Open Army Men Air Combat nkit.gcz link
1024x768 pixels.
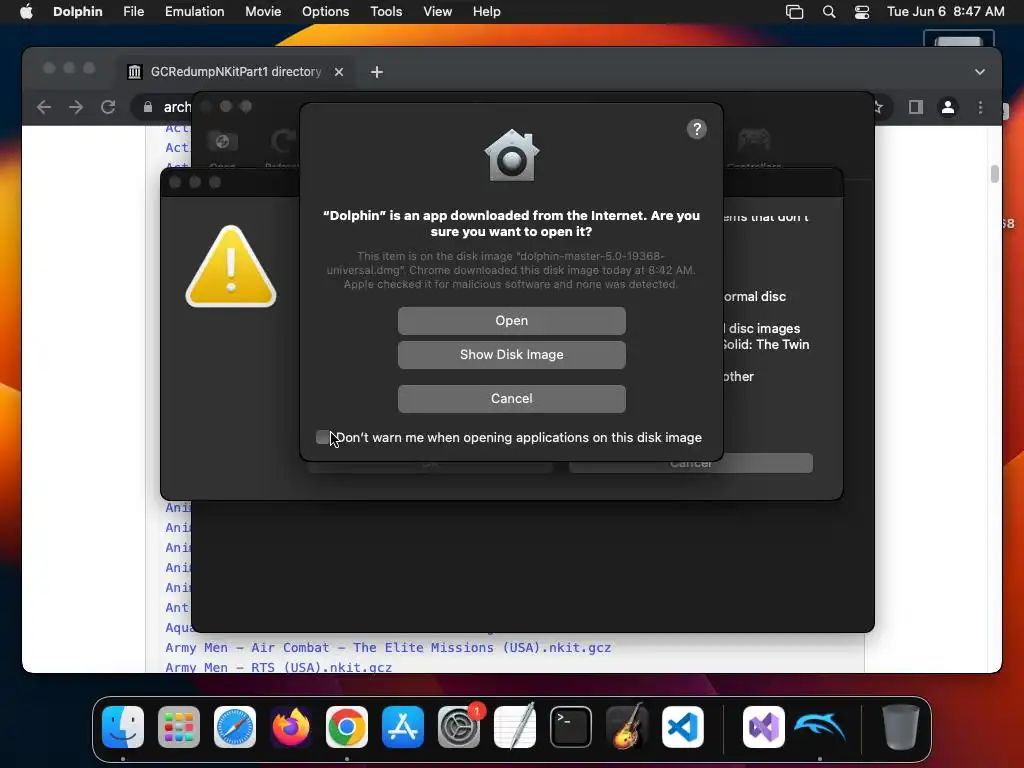pos(388,648)
